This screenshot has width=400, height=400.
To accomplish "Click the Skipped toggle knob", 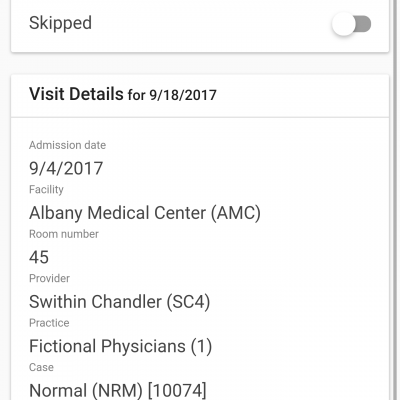I will [343, 24].
